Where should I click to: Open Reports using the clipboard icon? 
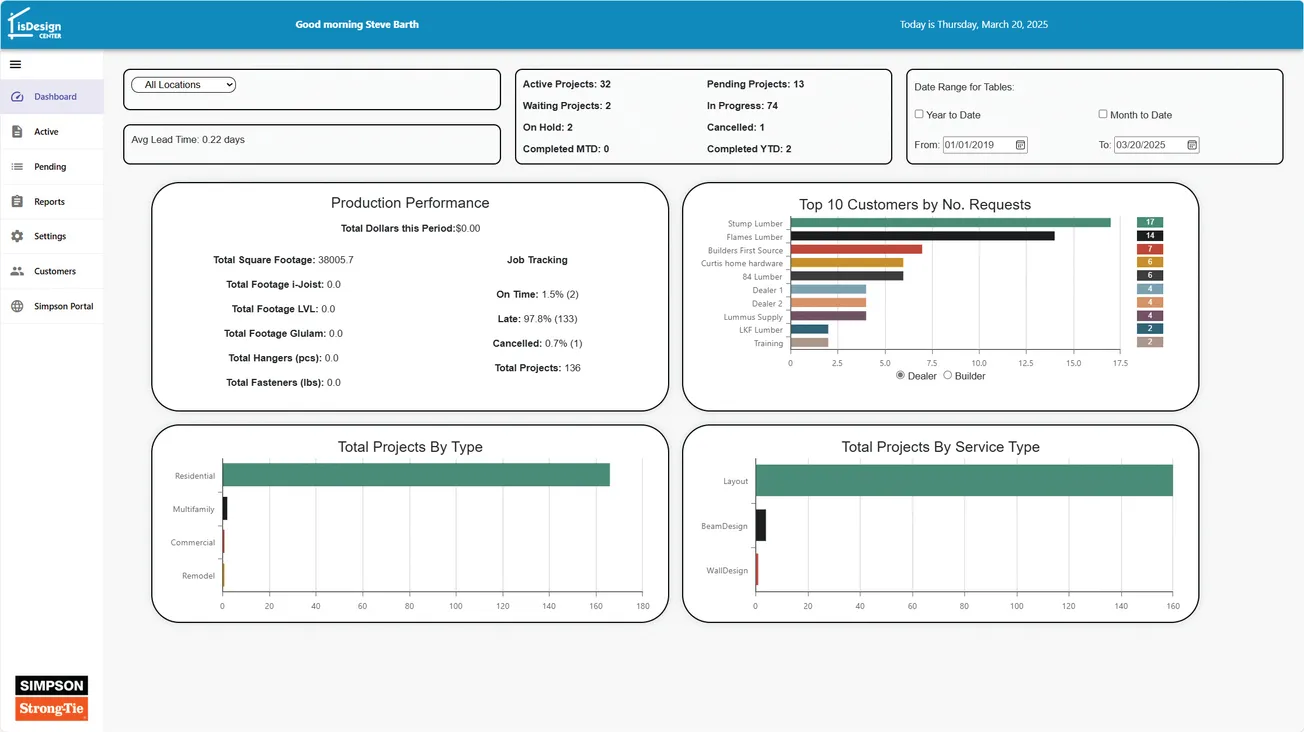coord(17,201)
